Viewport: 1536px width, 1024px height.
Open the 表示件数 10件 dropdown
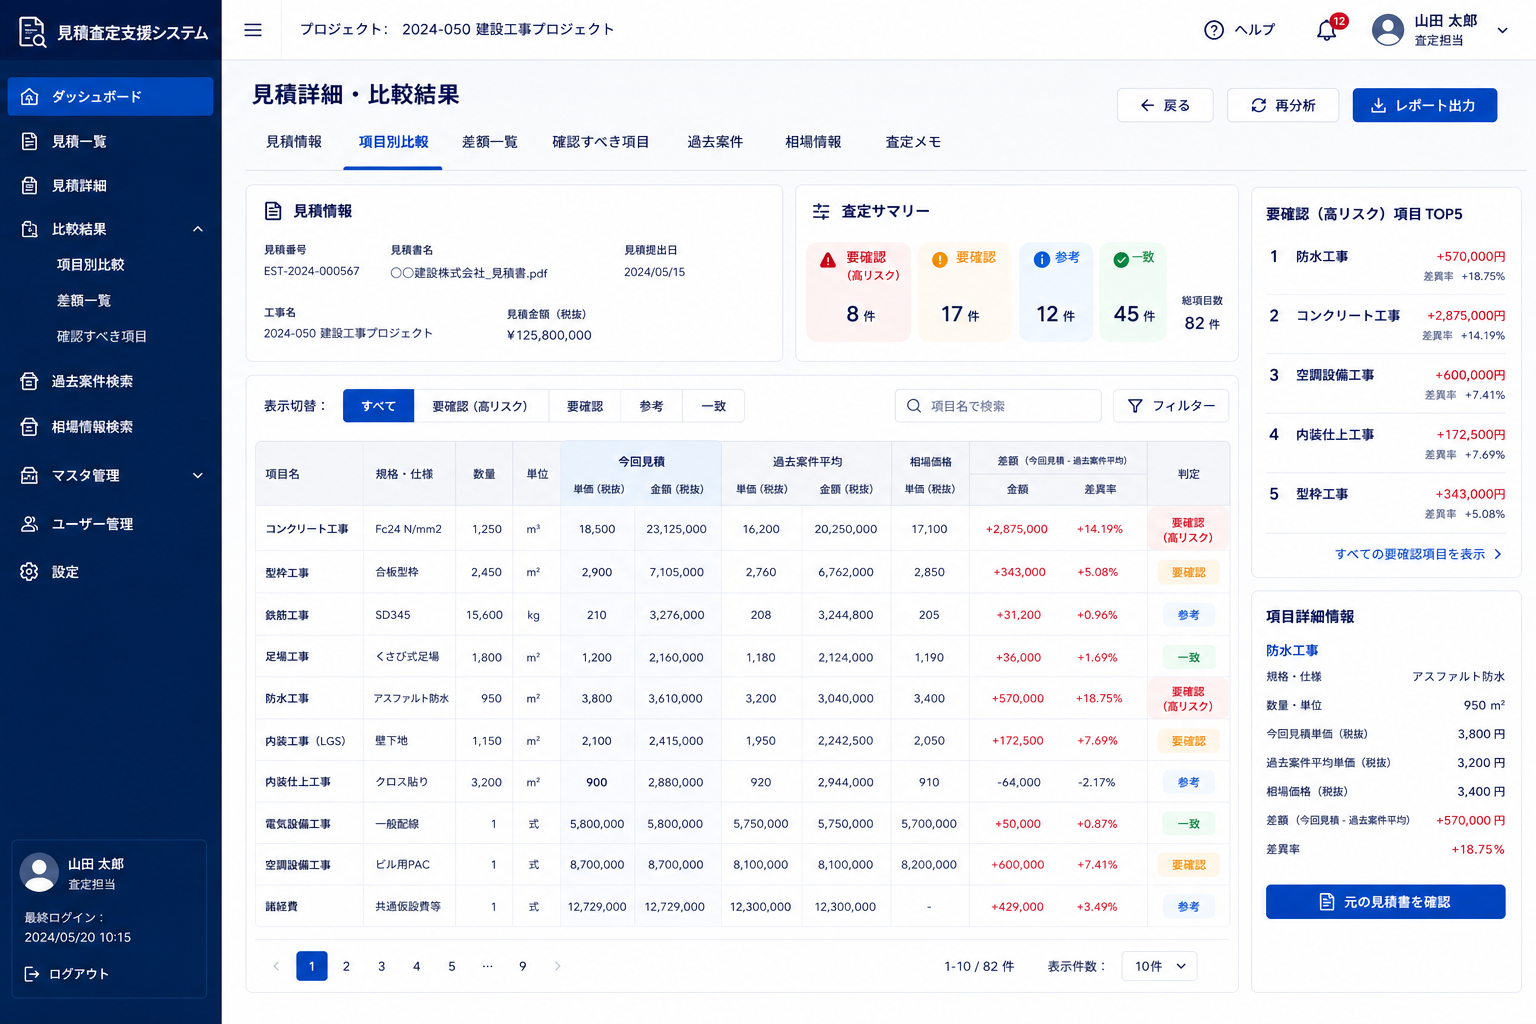(x=1160, y=966)
